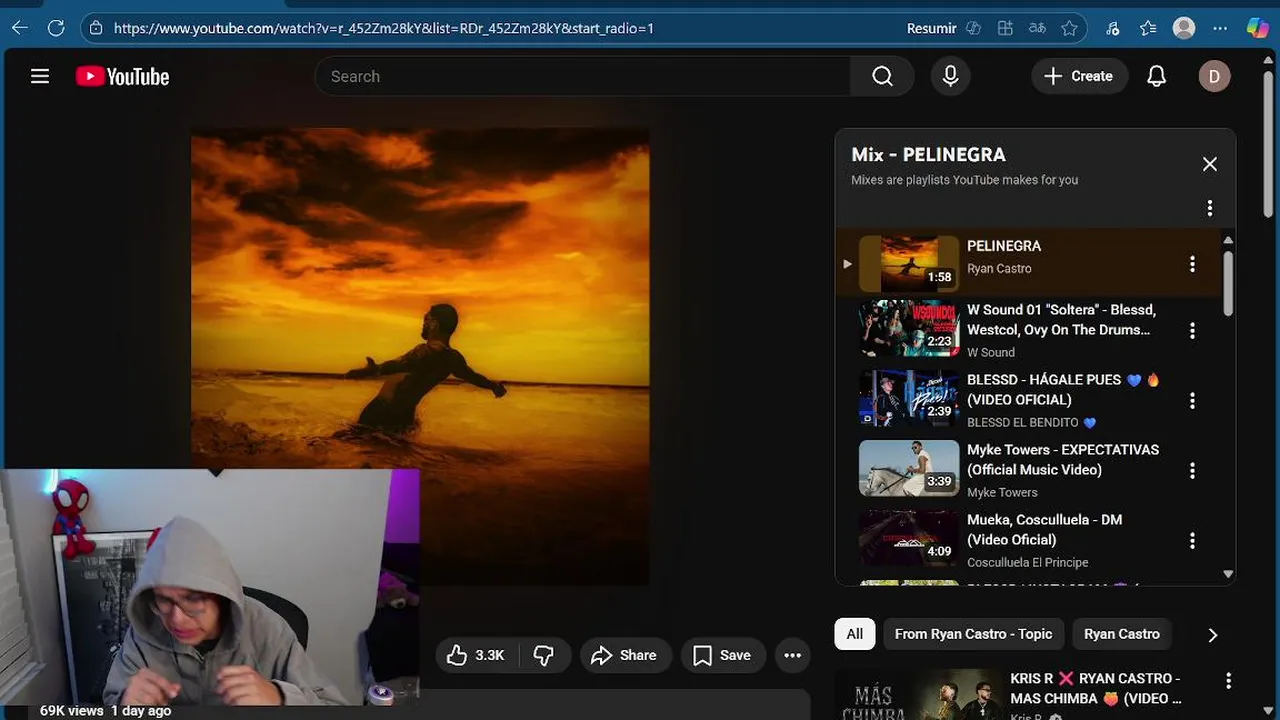Select the From Ryan Castro - Topic chip

point(973,634)
